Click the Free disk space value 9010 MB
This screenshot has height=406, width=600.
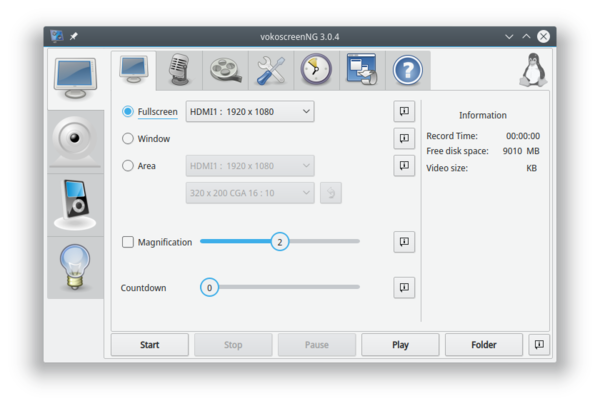coord(521,151)
